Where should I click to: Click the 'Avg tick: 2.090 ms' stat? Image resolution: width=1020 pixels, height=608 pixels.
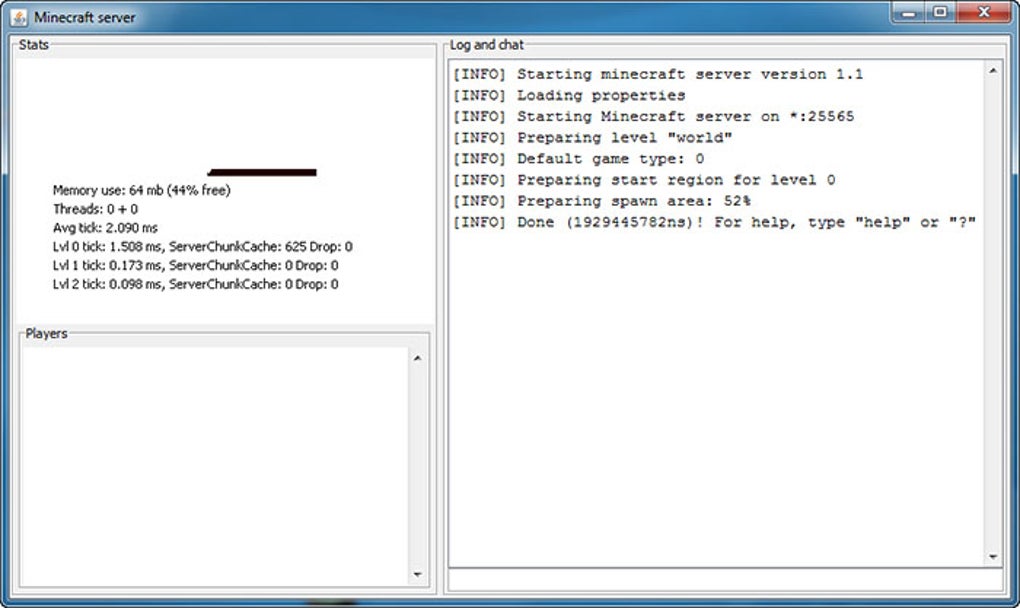pos(105,228)
